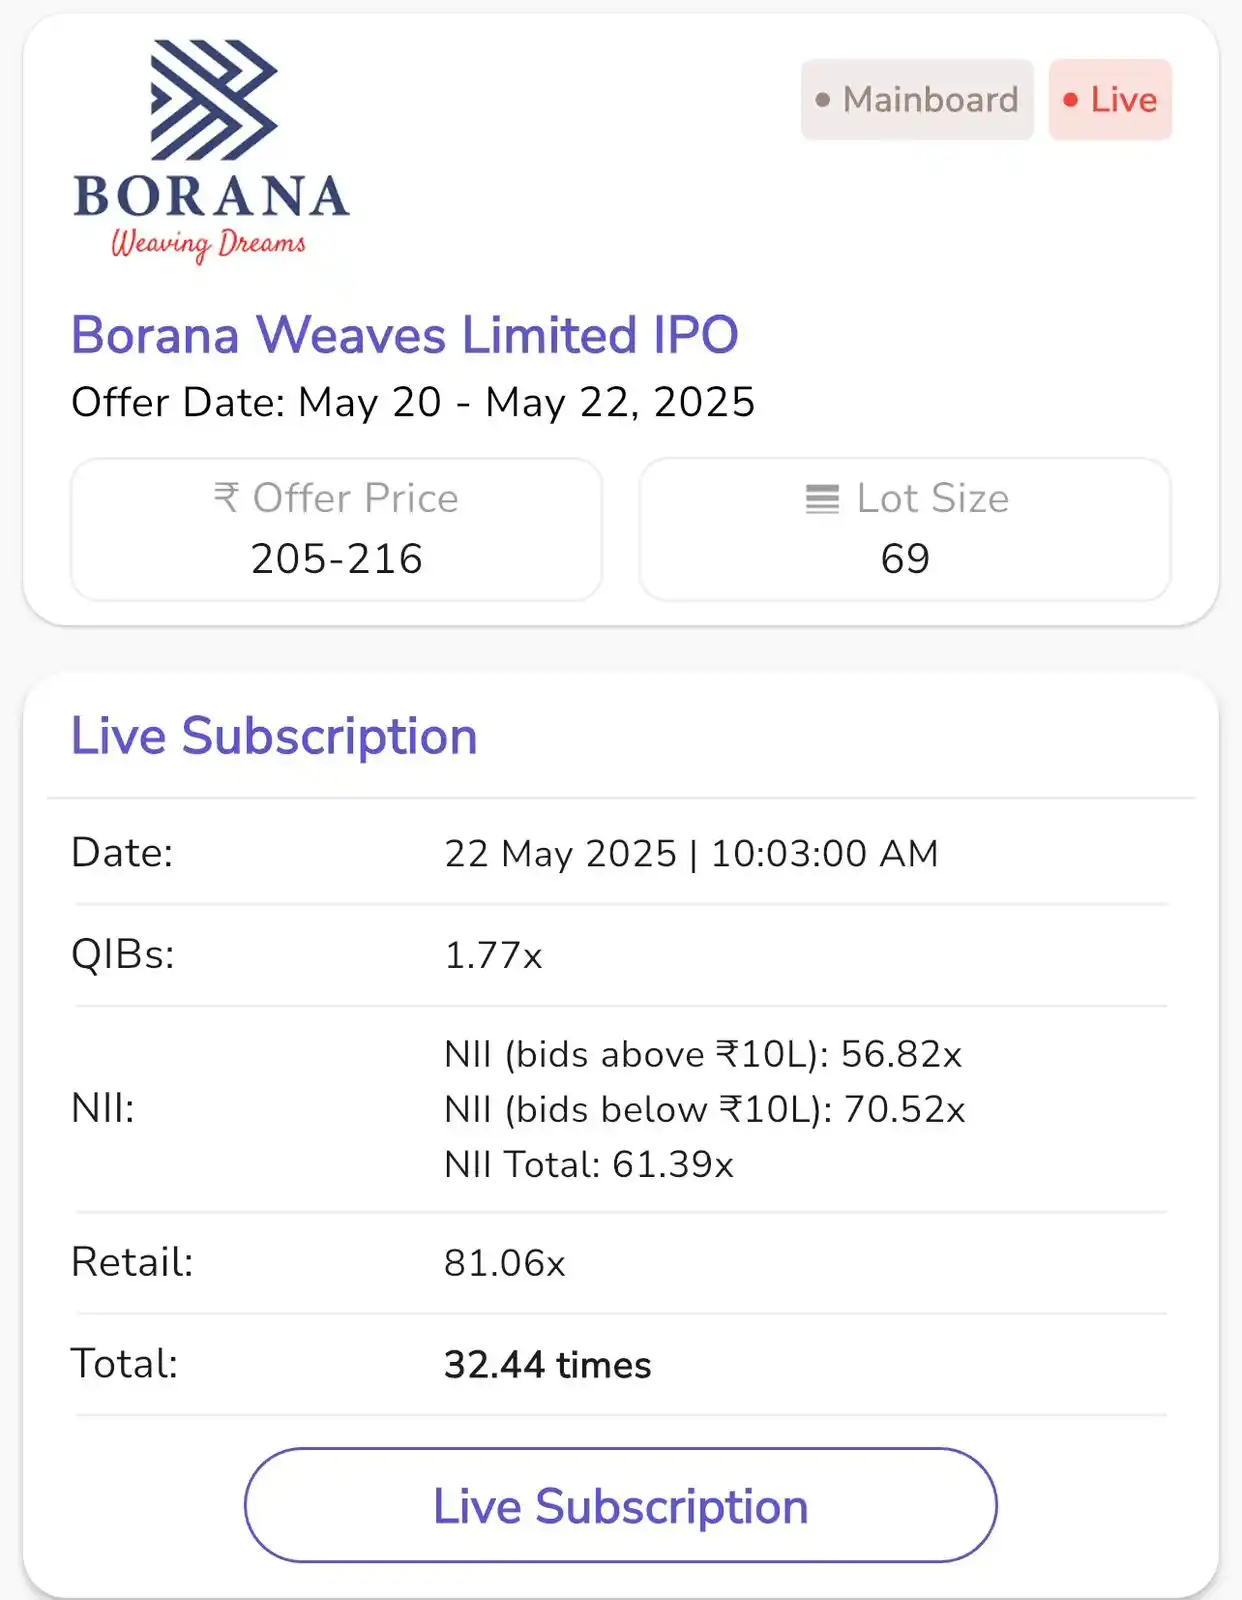Click the gray dot in Mainboard badge
The width and height of the screenshot is (1242, 1600).
(822, 100)
